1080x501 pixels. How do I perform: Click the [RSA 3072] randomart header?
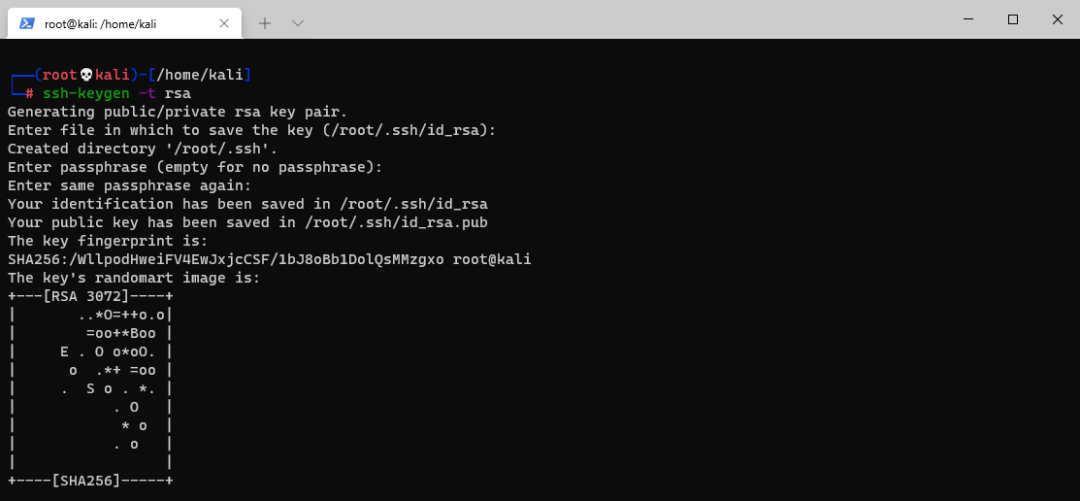point(90,297)
